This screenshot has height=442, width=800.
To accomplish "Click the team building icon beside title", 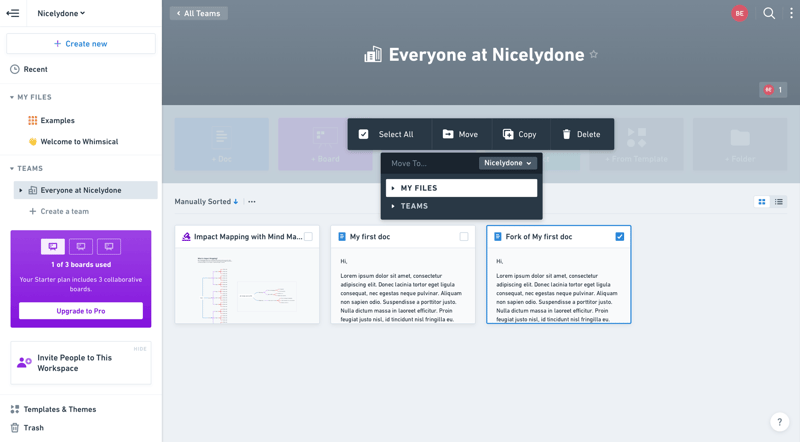I will (x=373, y=54).
